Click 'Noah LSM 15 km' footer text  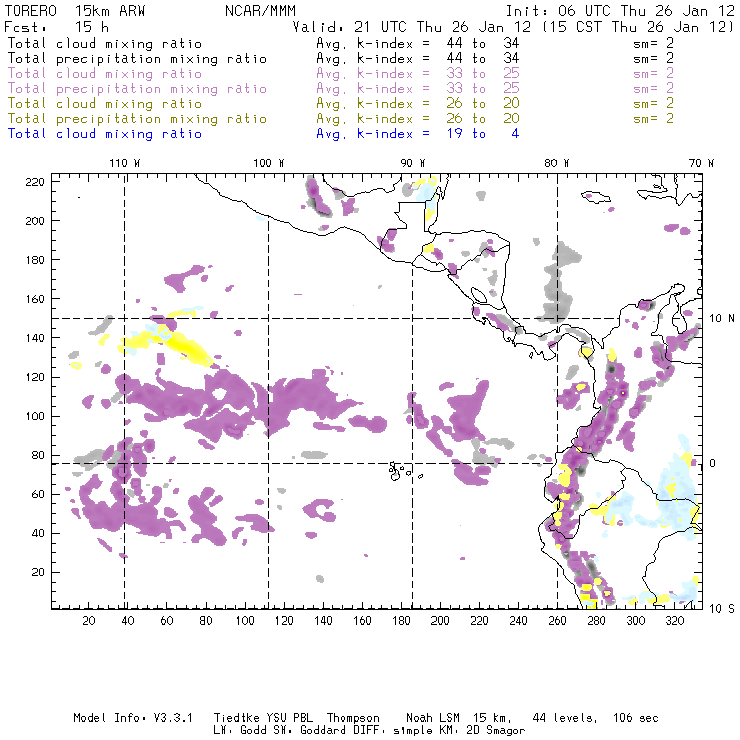(x=459, y=718)
